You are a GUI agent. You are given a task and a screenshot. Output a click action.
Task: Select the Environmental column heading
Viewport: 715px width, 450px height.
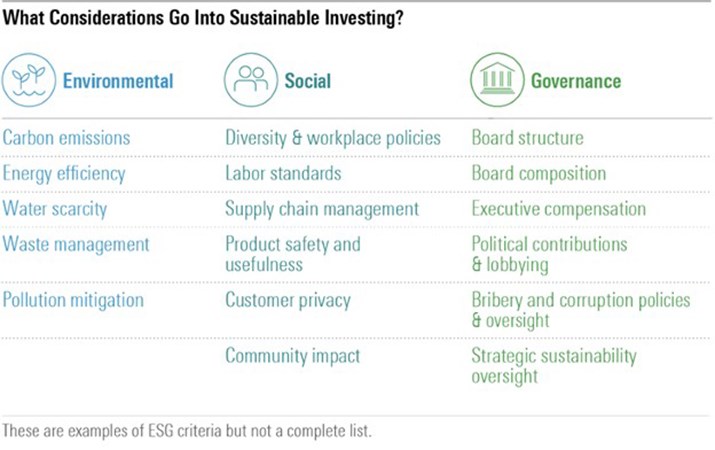pos(118,81)
